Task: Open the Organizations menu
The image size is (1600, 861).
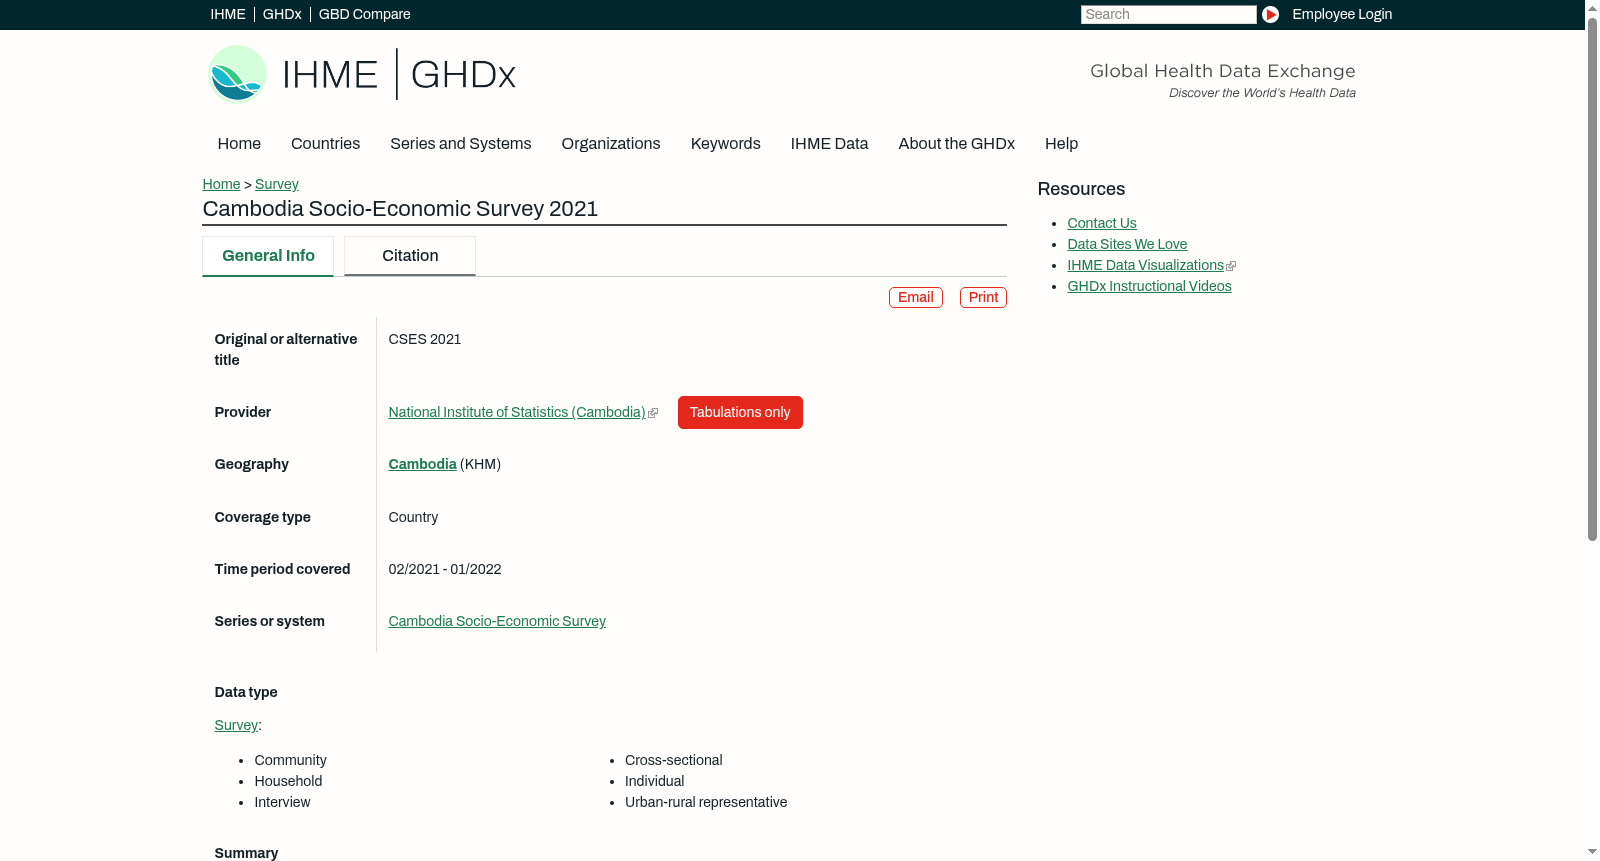Action: point(611,144)
